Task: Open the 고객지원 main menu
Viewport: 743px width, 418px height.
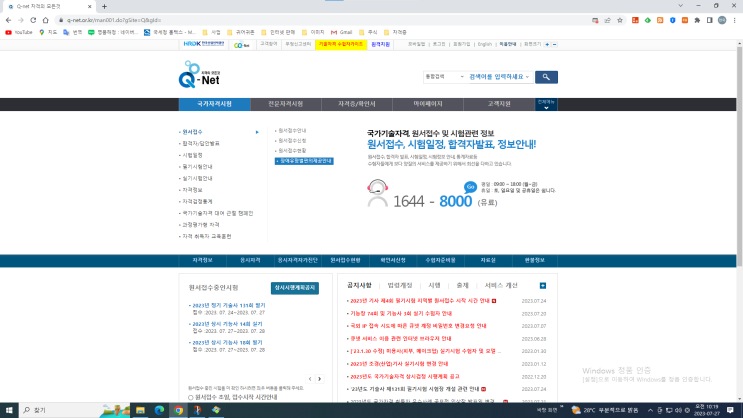Action: point(499,104)
